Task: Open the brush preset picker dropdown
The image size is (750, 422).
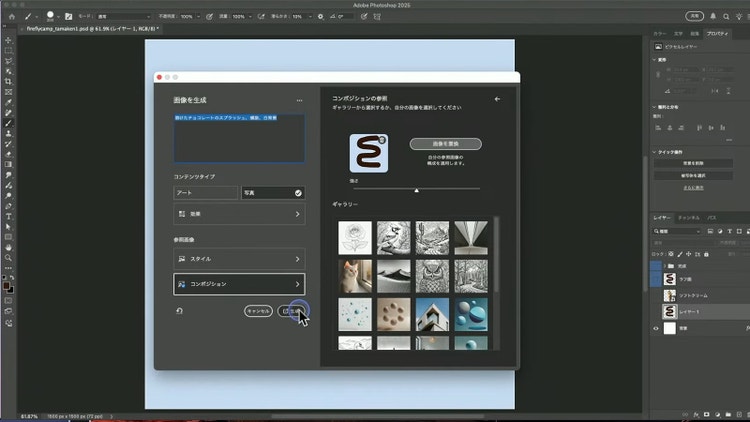Action: [58, 17]
